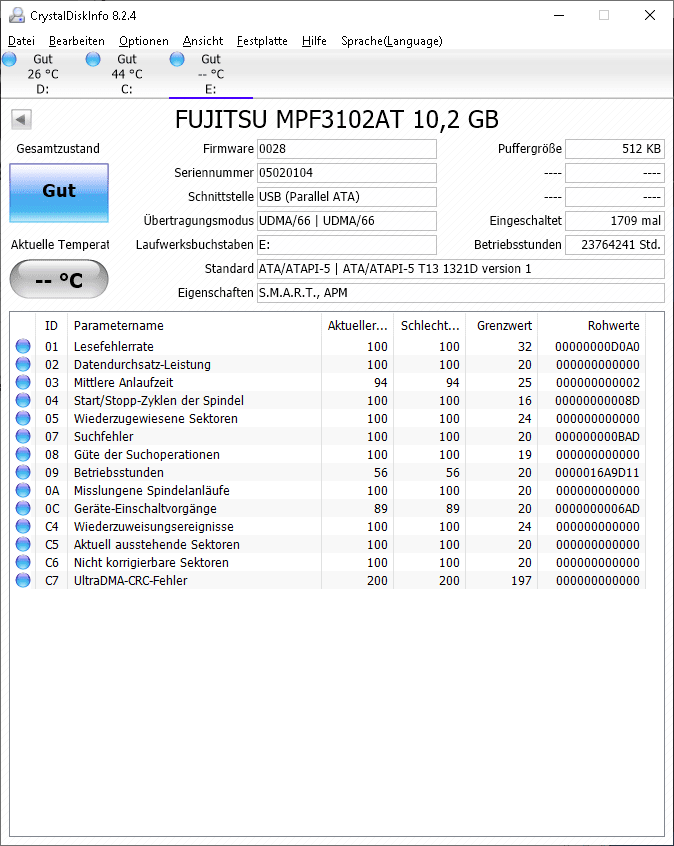Image resolution: width=674 pixels, height=846 pixels.
Task: Switch to the C: drive tab at 44 °C
Action: 127,74
